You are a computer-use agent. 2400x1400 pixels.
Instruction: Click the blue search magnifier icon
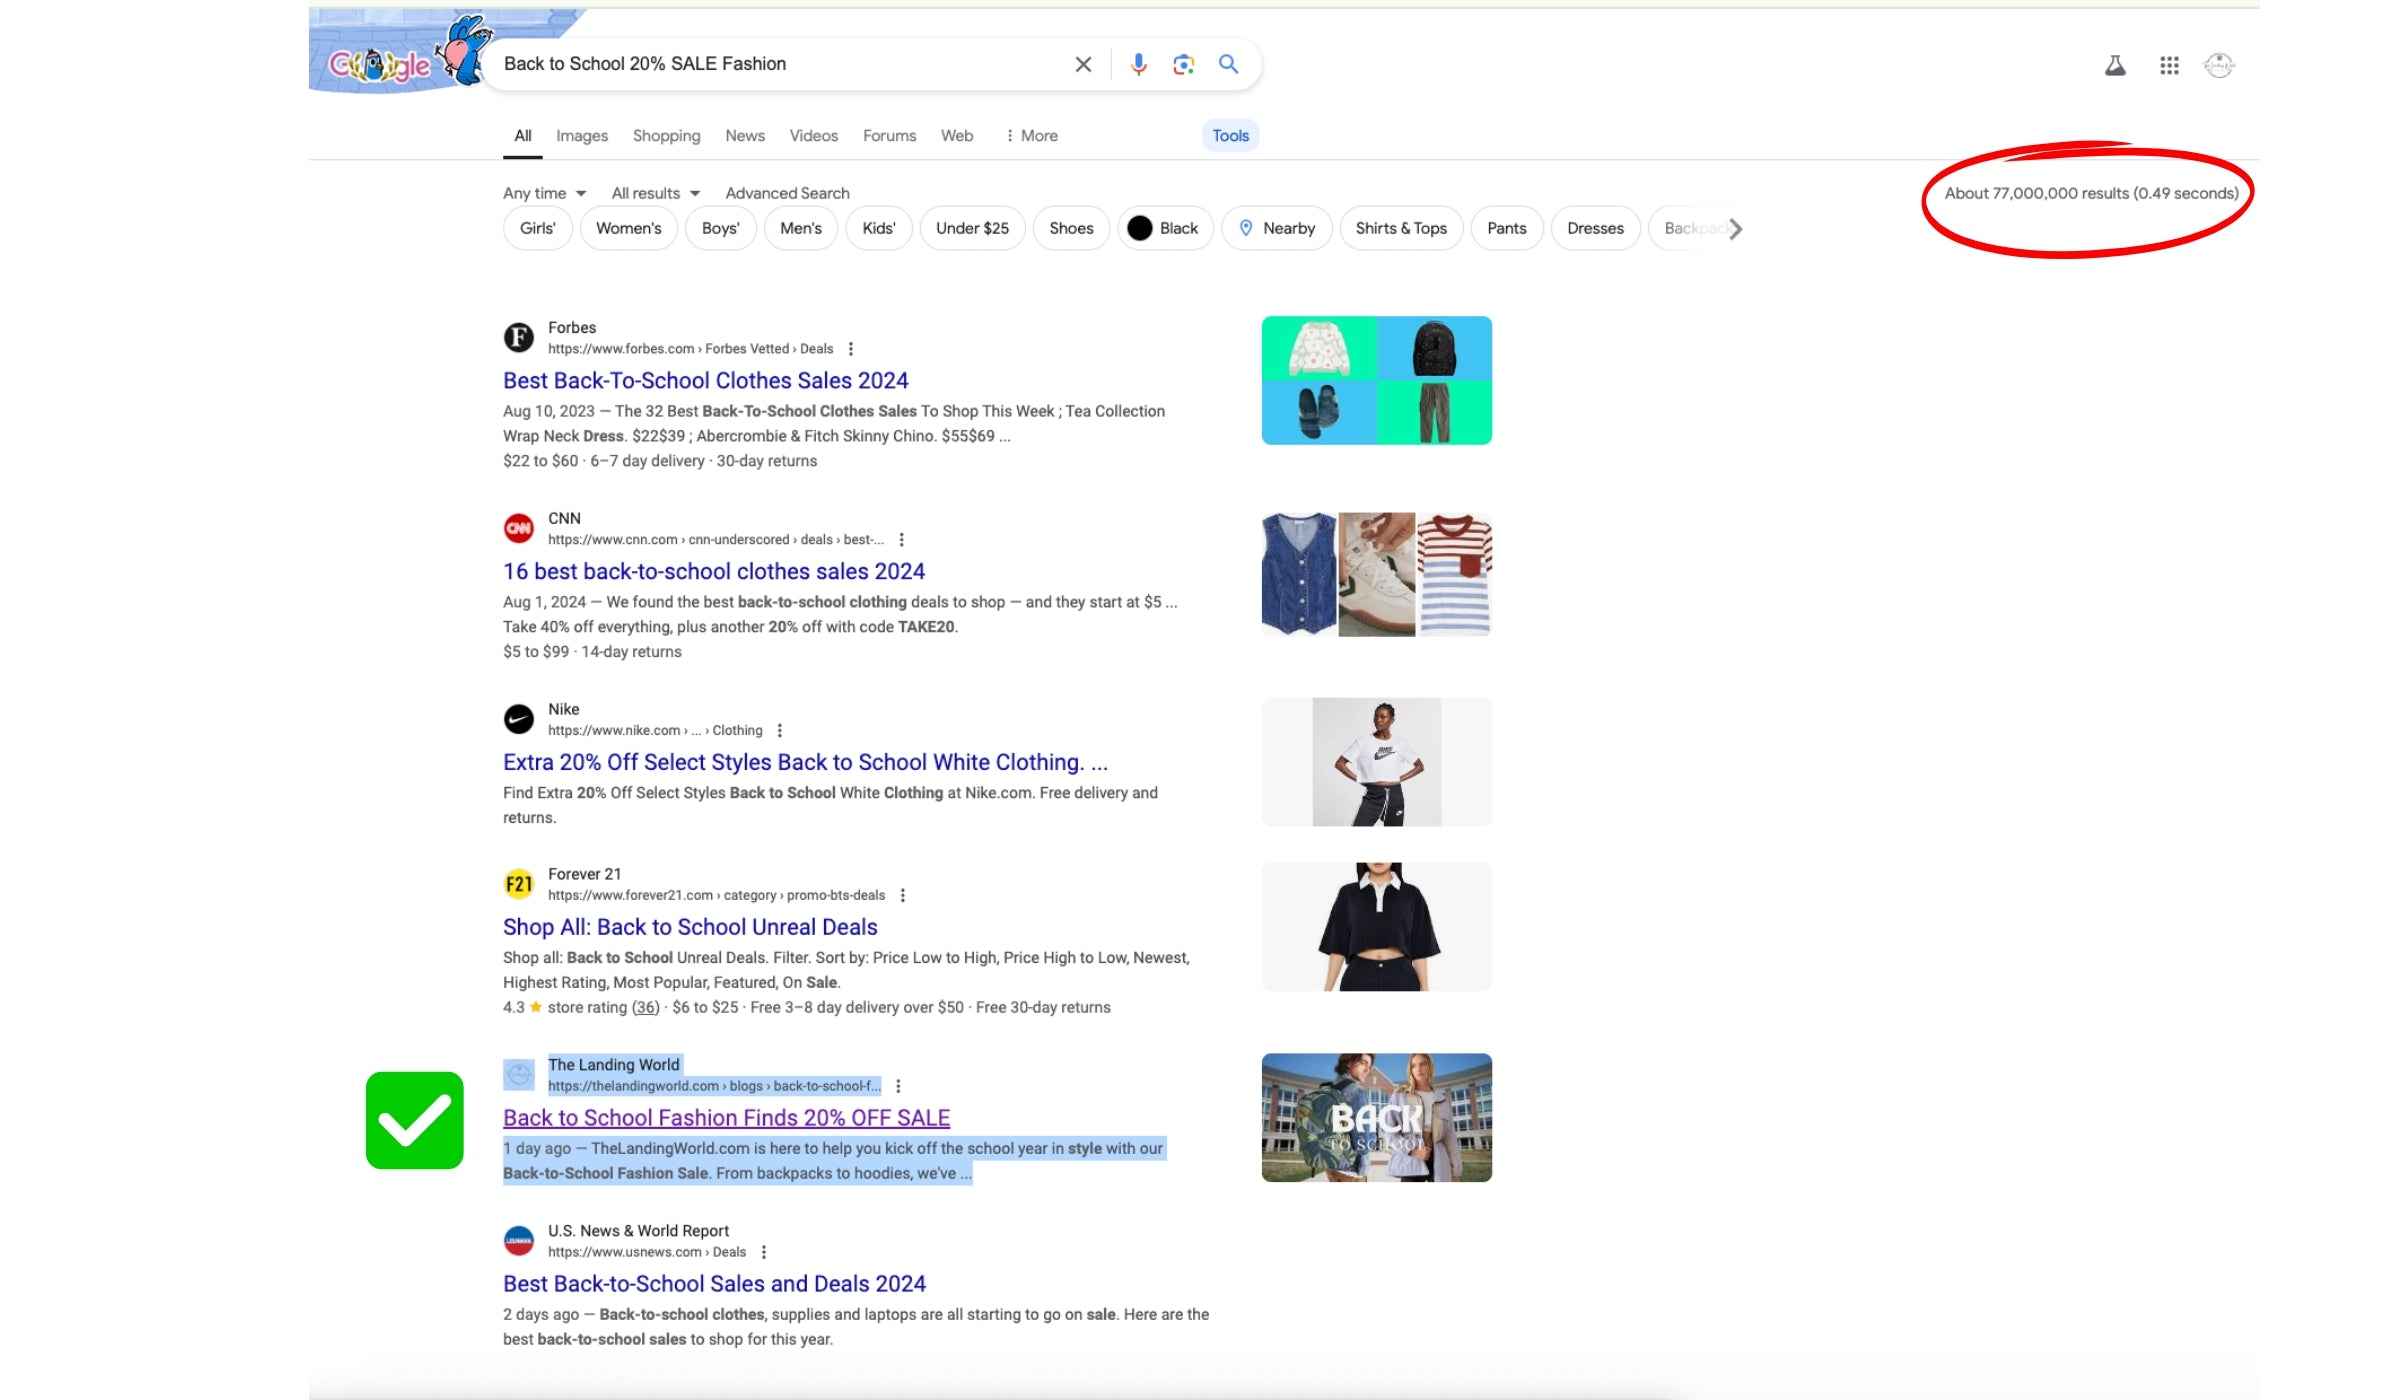[1228, 64]
